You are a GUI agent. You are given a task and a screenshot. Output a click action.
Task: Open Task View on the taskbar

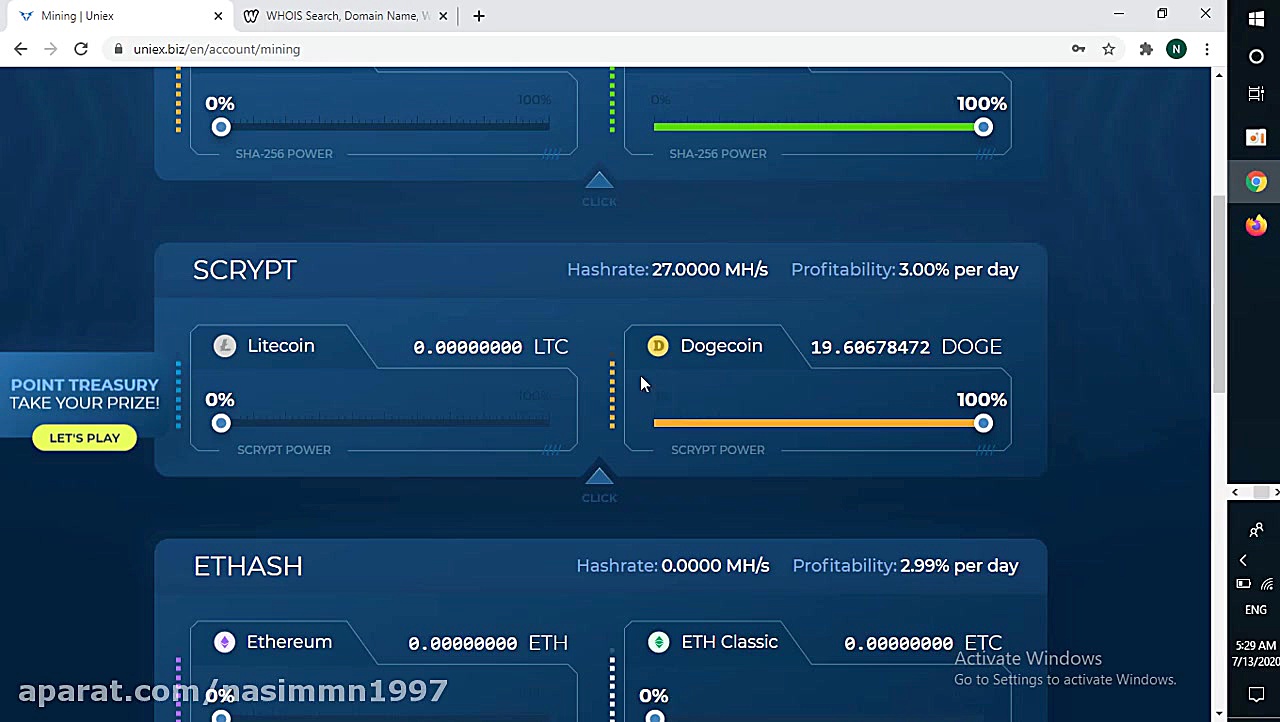pos(1256,94)
